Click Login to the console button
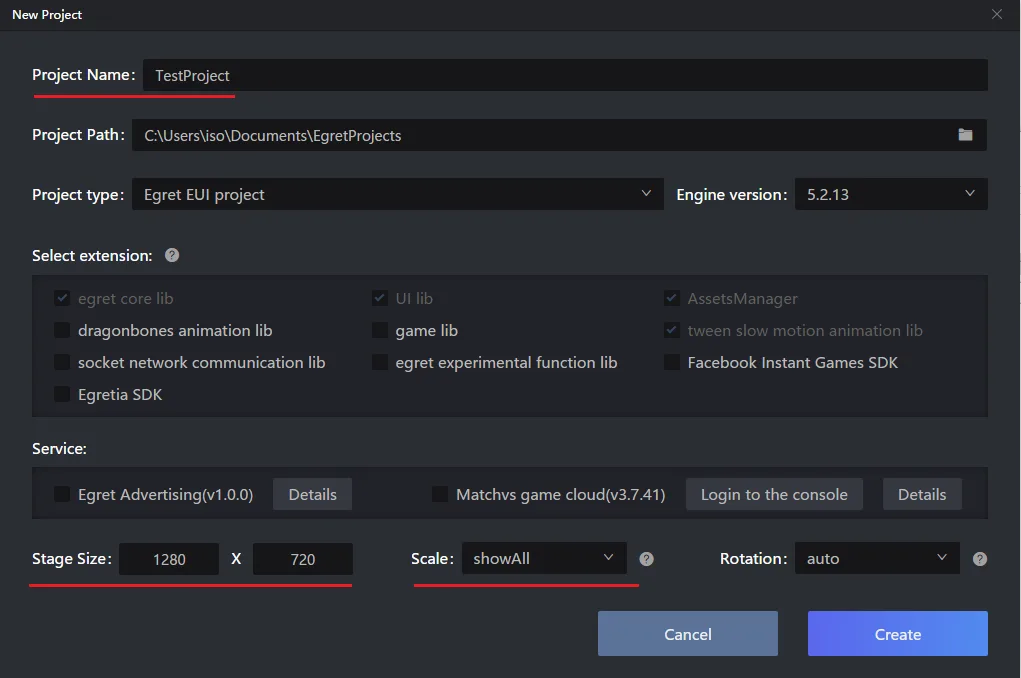This screenshot has width=1021, height=678. point(774,494)
